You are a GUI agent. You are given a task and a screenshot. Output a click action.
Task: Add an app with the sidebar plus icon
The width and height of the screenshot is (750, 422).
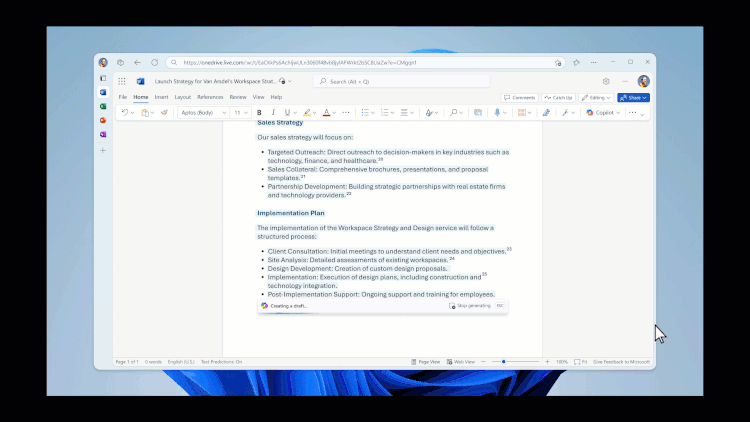click(103, 150)
